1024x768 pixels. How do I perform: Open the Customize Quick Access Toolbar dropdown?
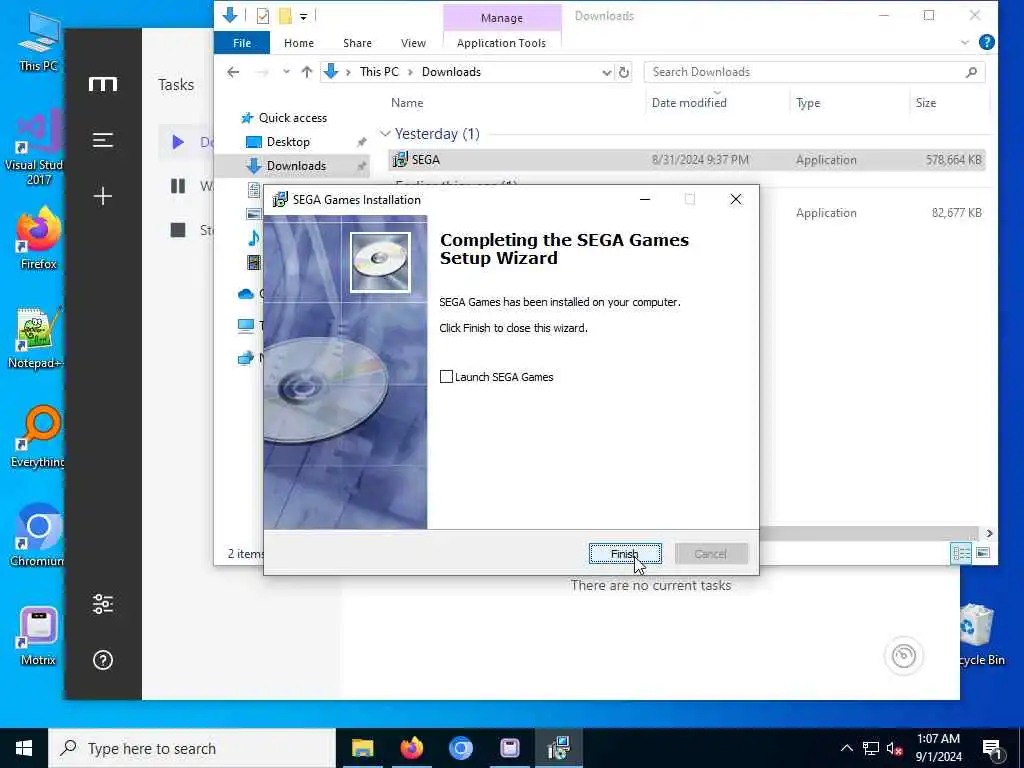[304, 16]
